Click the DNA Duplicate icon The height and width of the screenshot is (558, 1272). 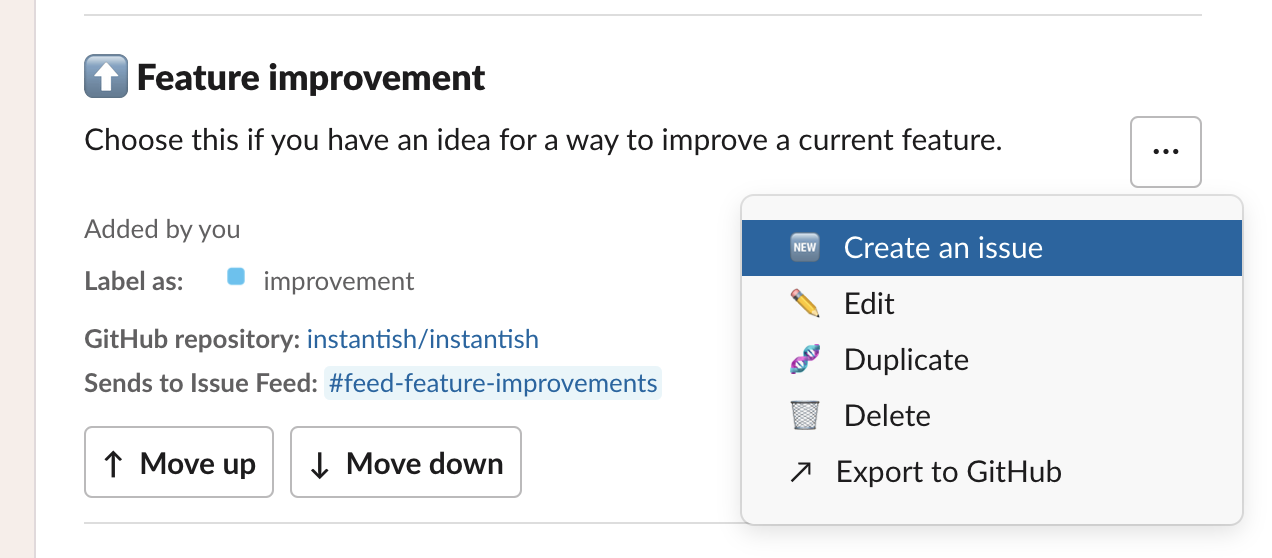[x=804, y=359]
